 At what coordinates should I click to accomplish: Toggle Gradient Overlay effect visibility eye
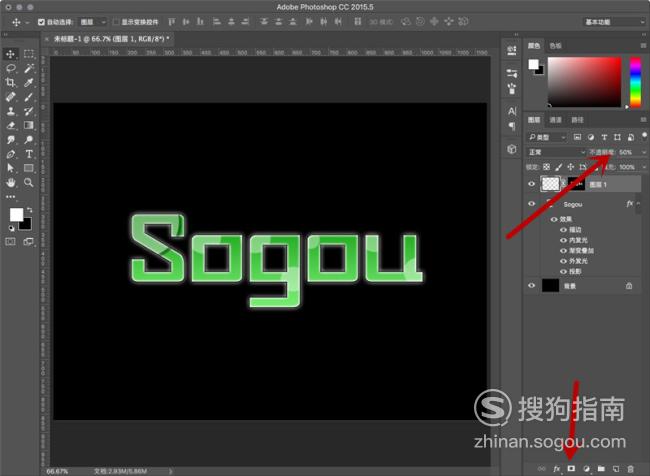(x=563, y=250)
